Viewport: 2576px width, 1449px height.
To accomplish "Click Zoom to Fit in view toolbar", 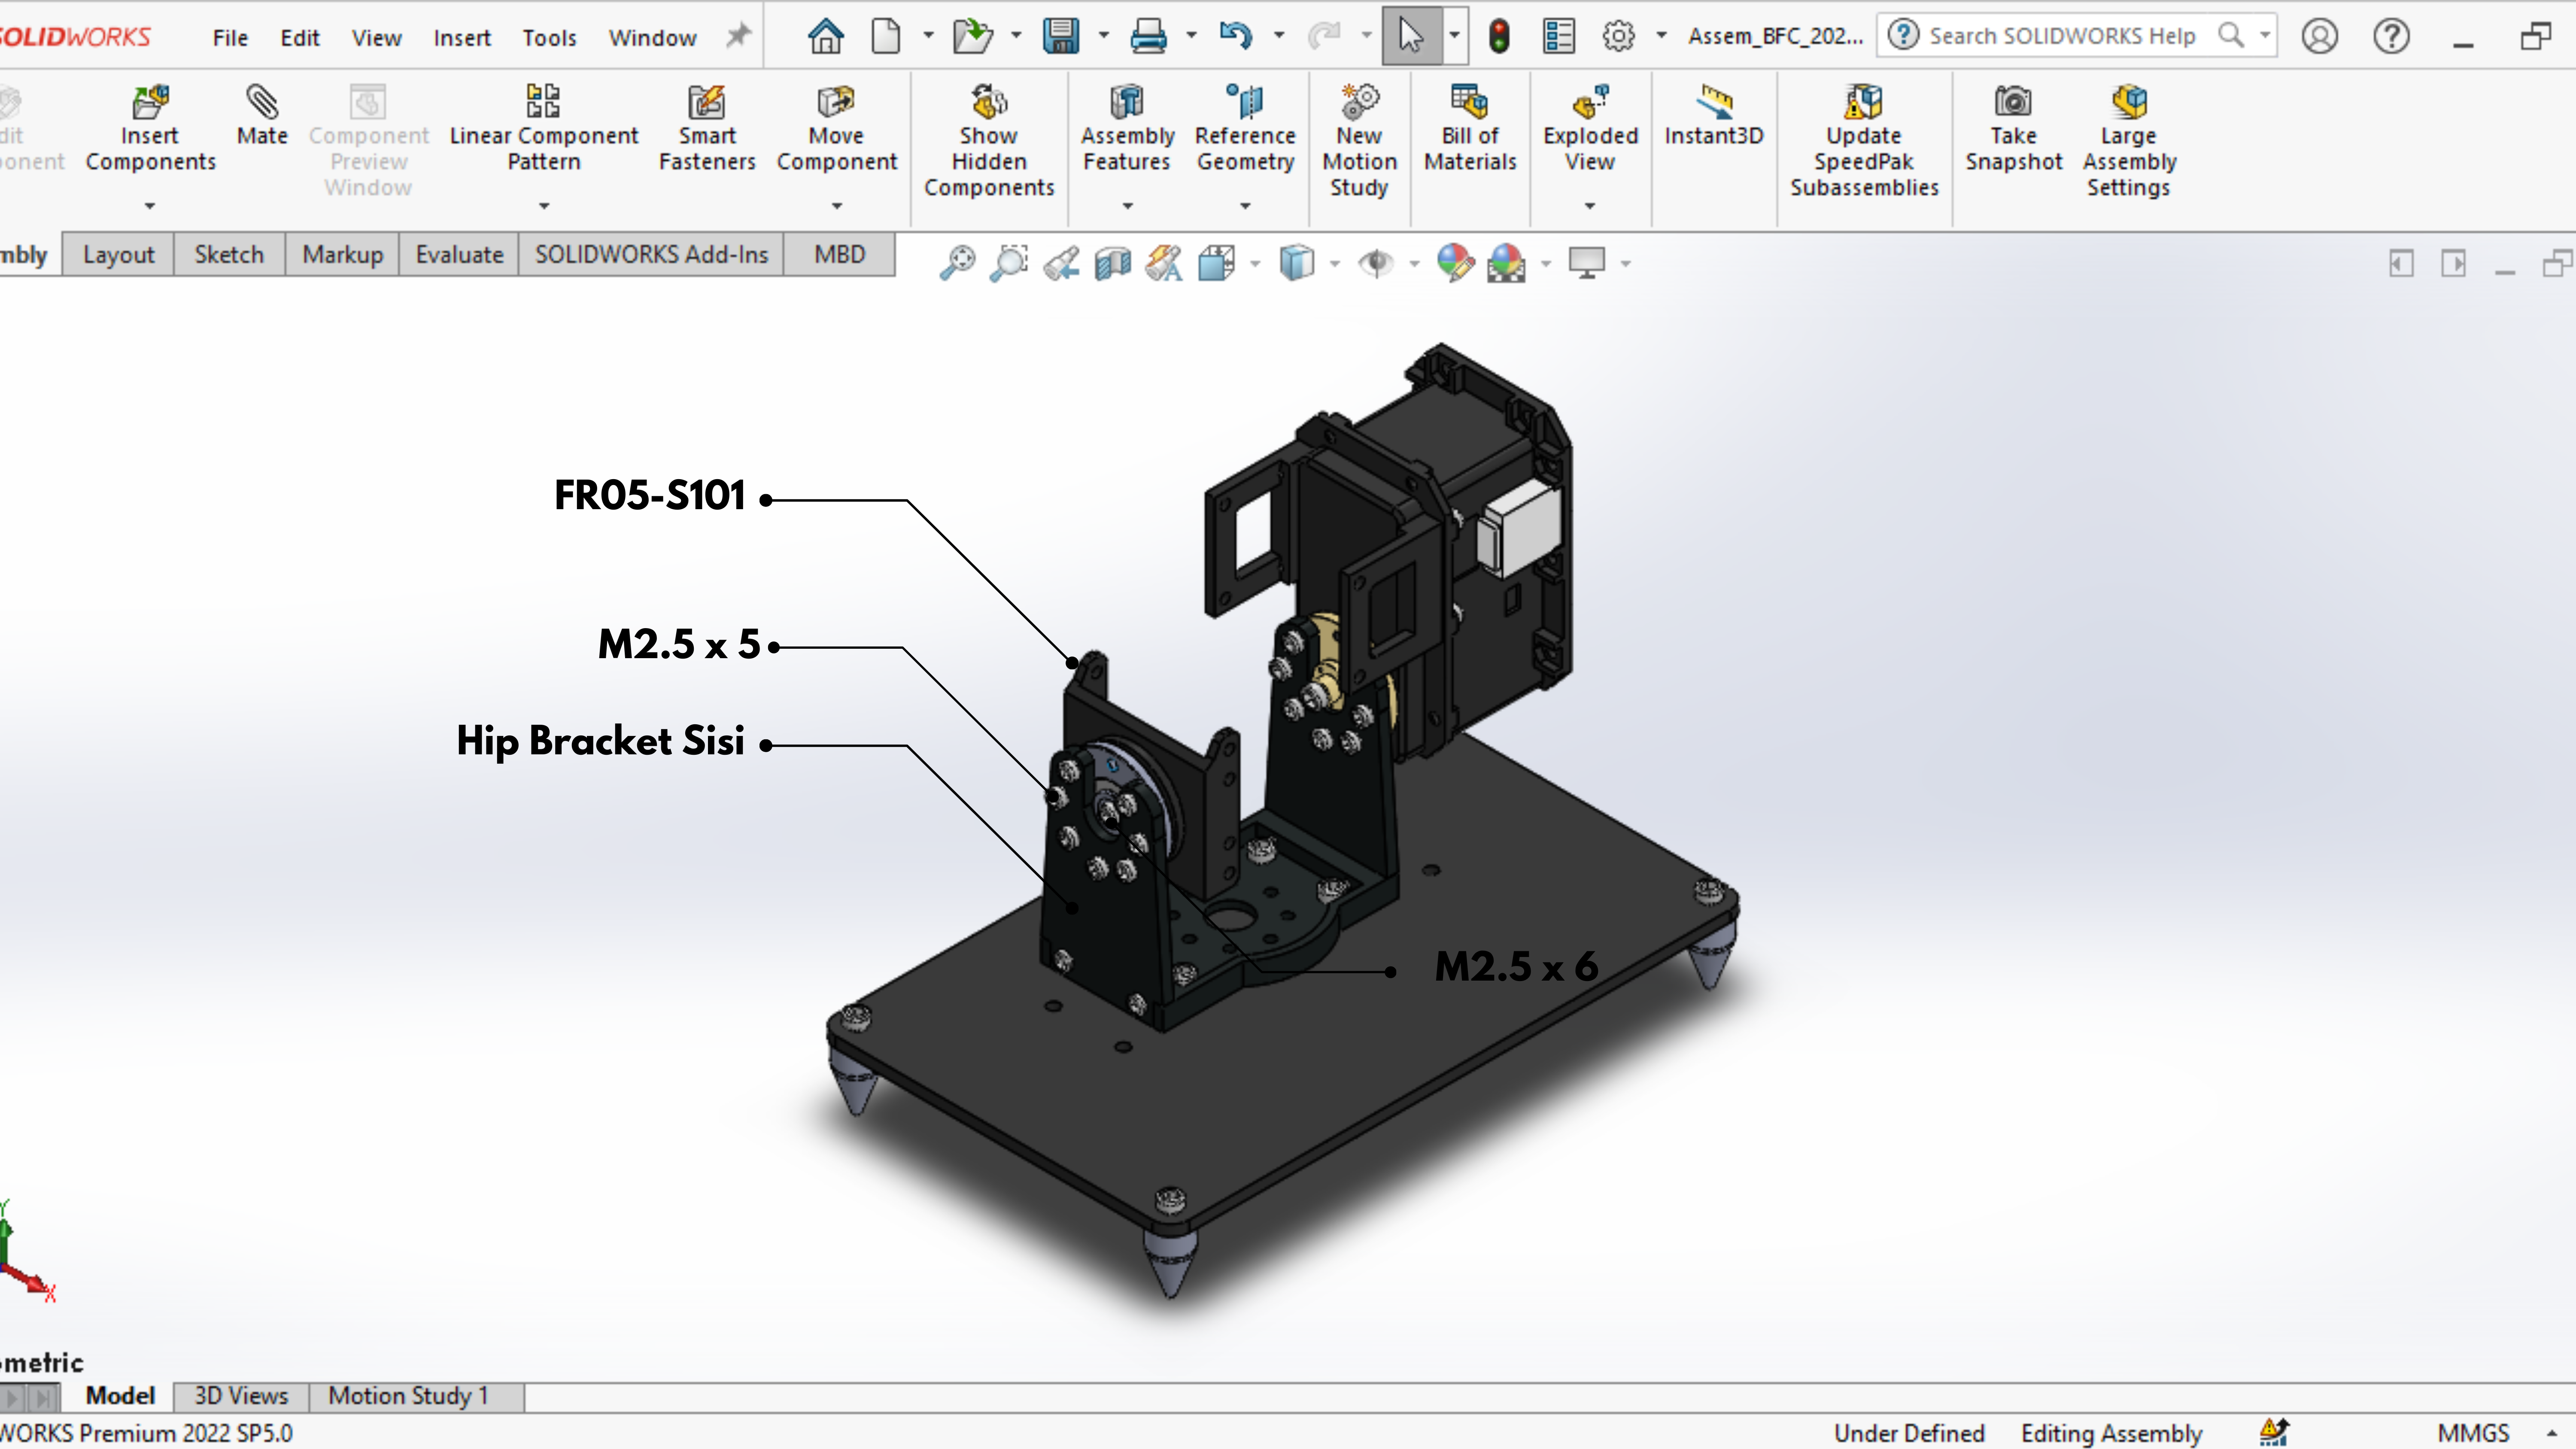I will 957,263.
